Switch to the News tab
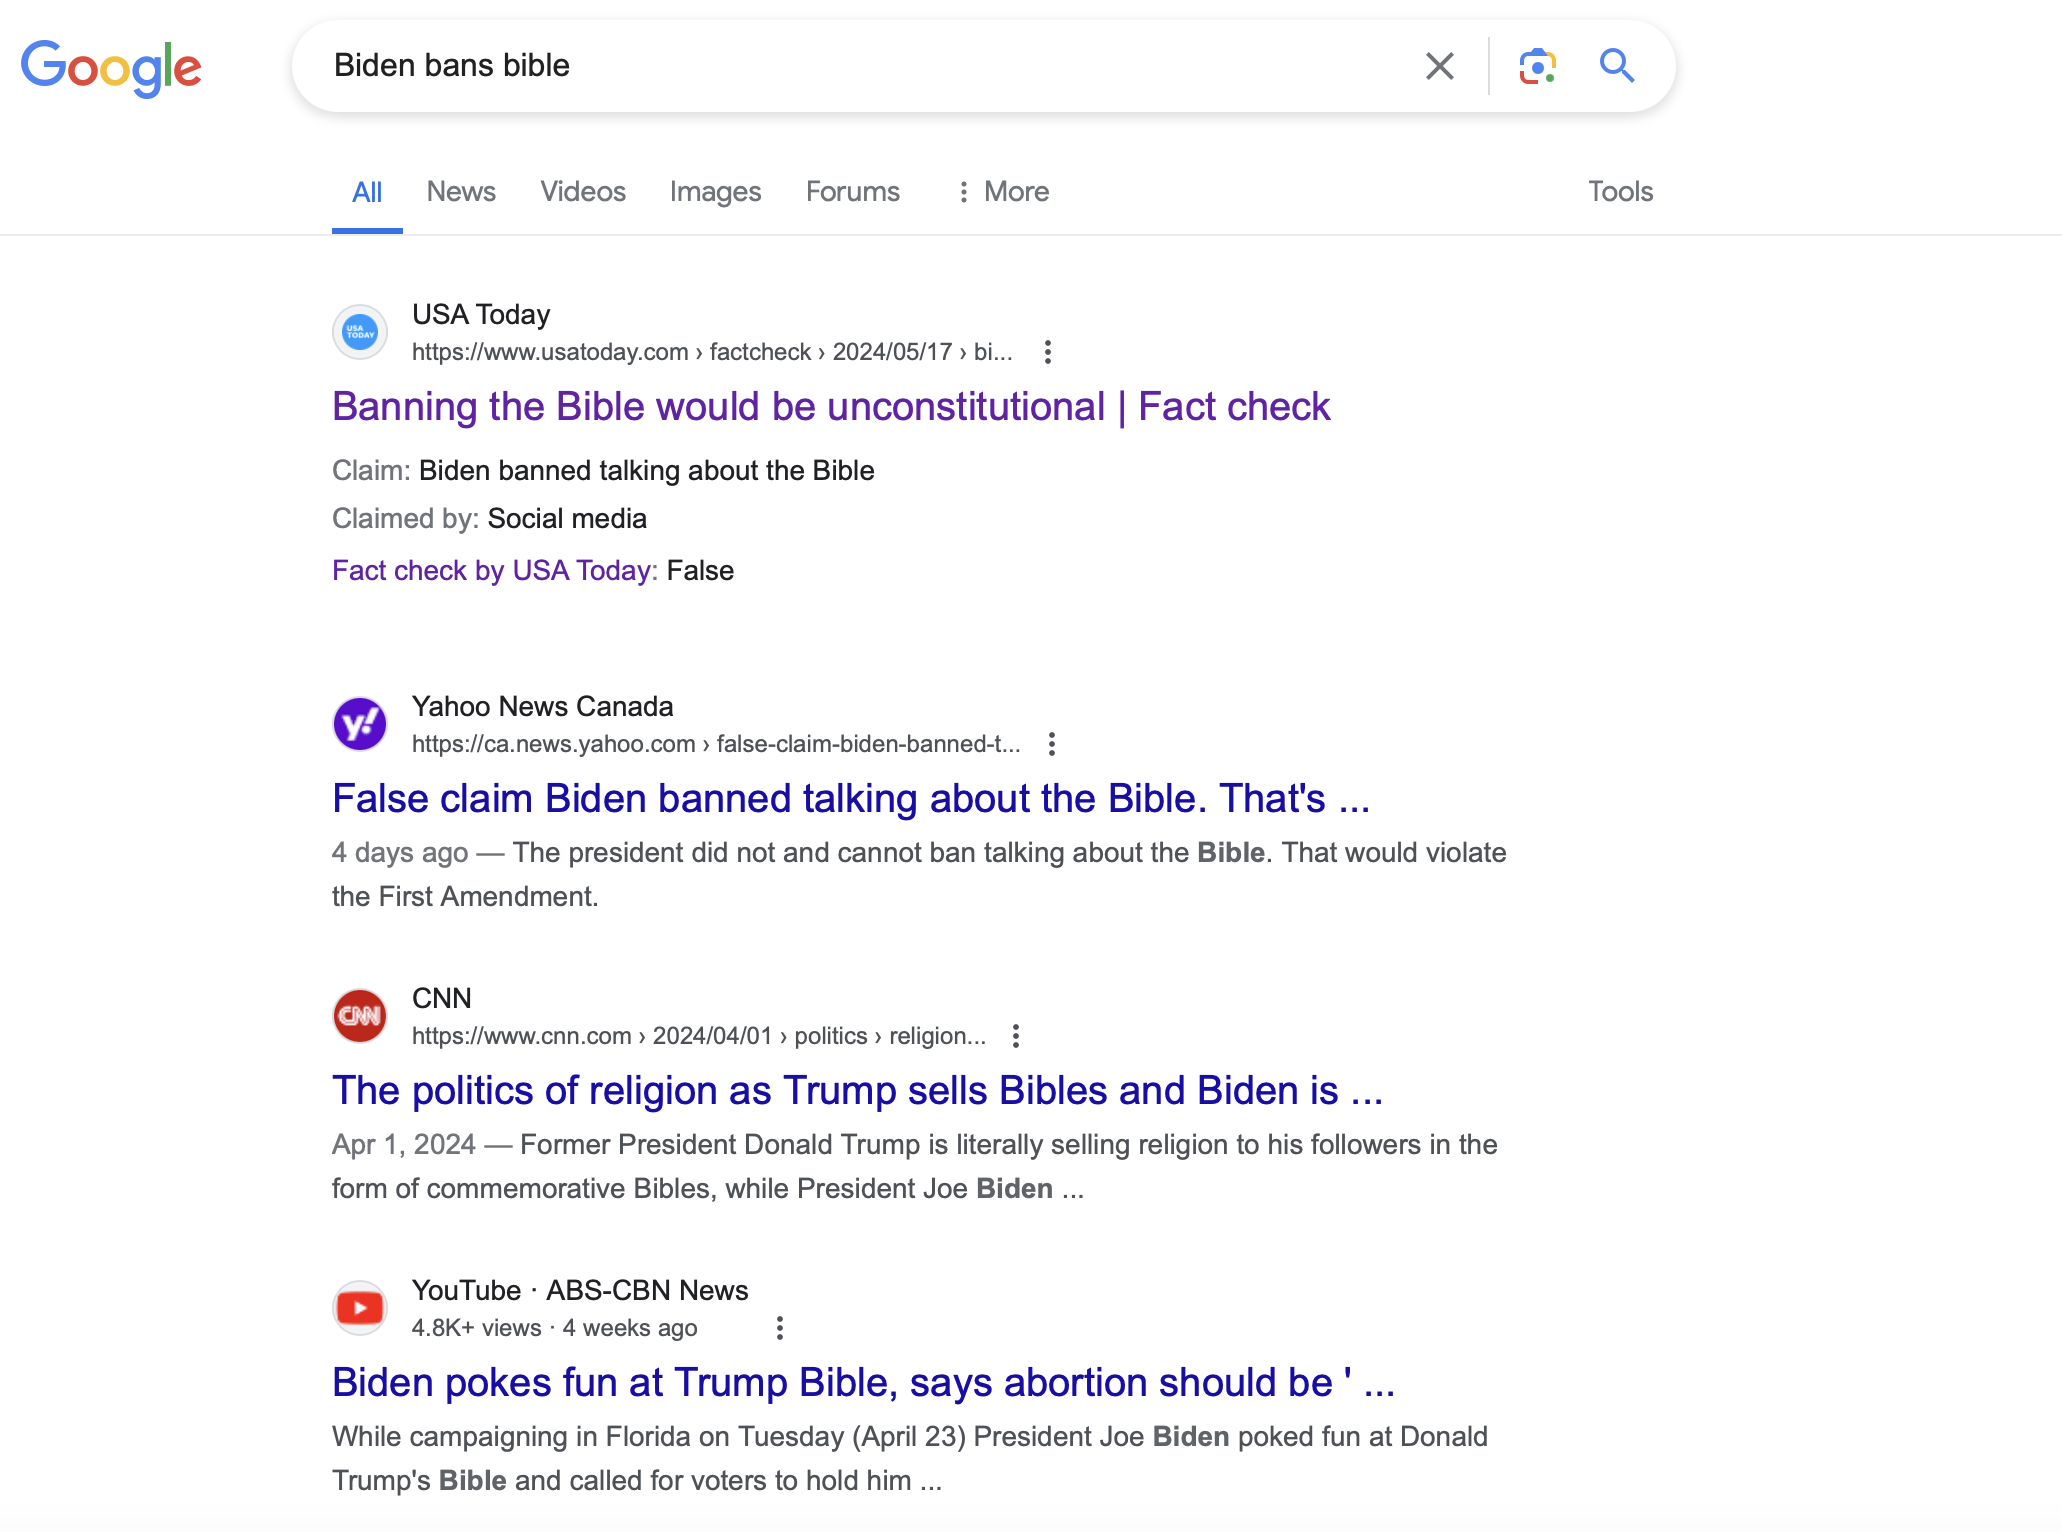Image resolution: width=2062 pixels, height=1532 pixels. click(x=461, y=191)
